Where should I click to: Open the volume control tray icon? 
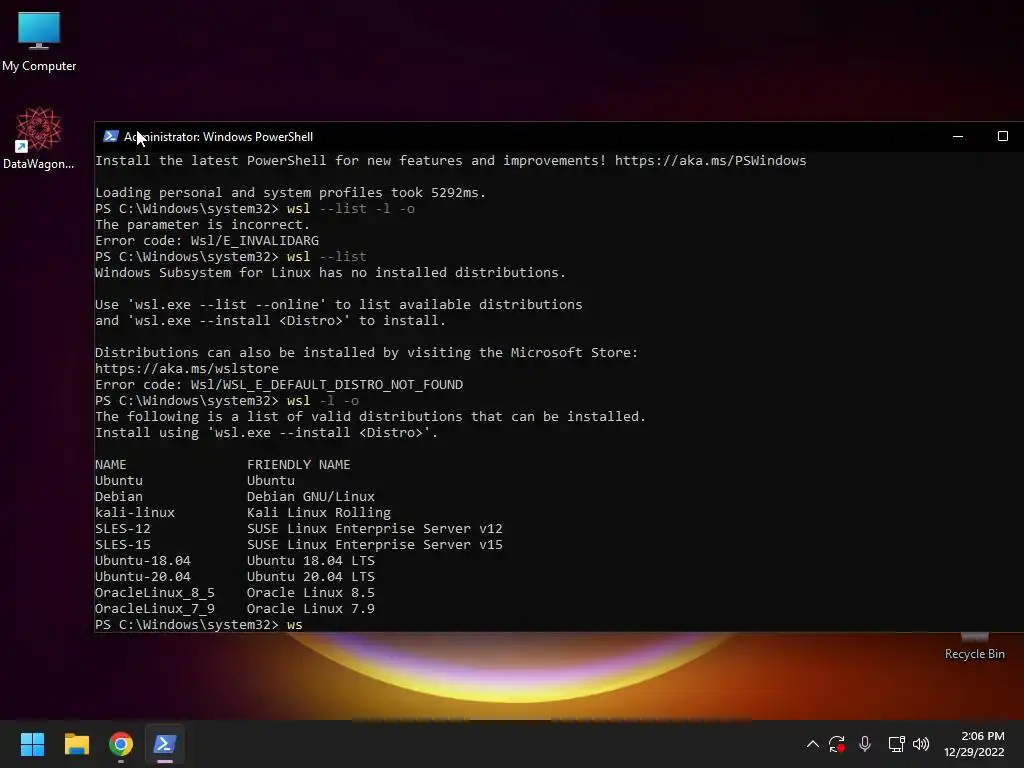coord(921,744)
